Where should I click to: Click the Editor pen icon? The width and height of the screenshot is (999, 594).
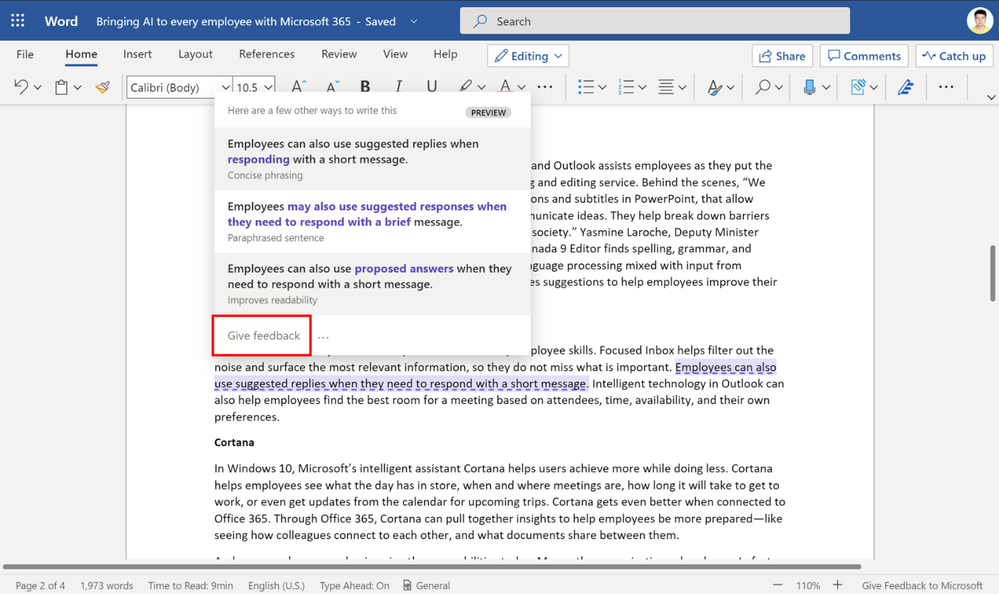905,87
